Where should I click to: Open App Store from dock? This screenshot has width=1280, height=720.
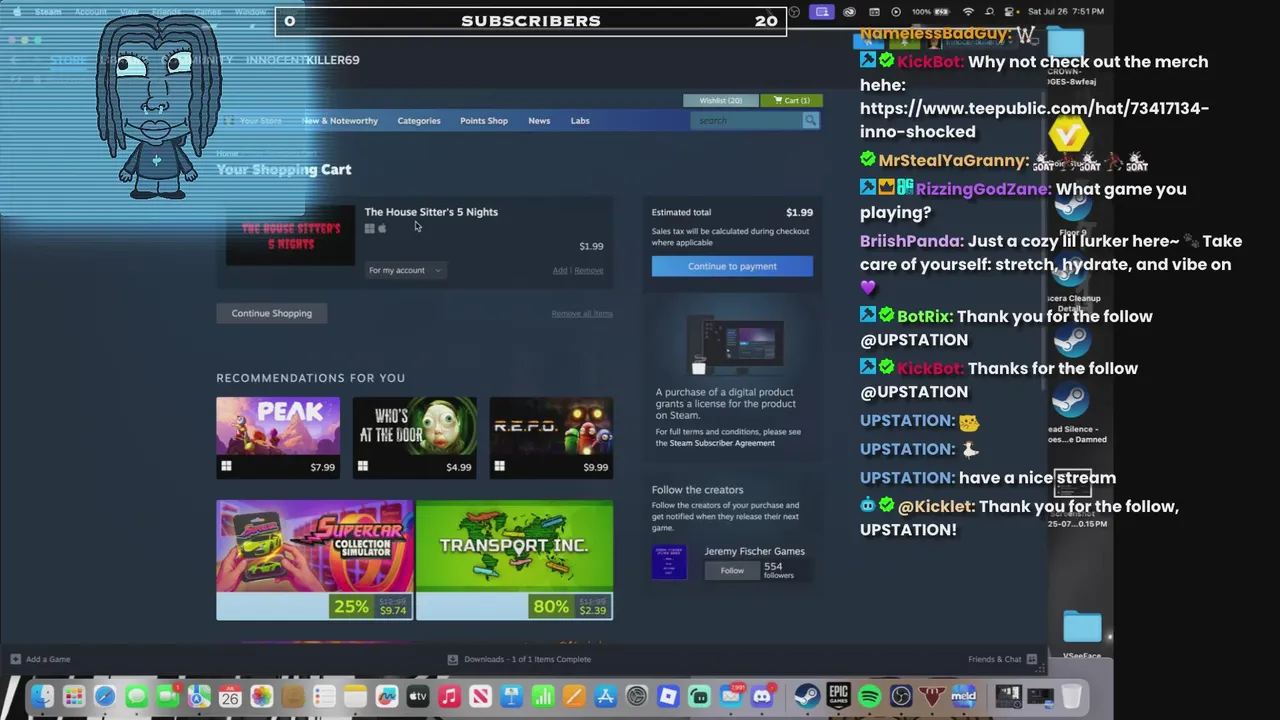point(605,696)
